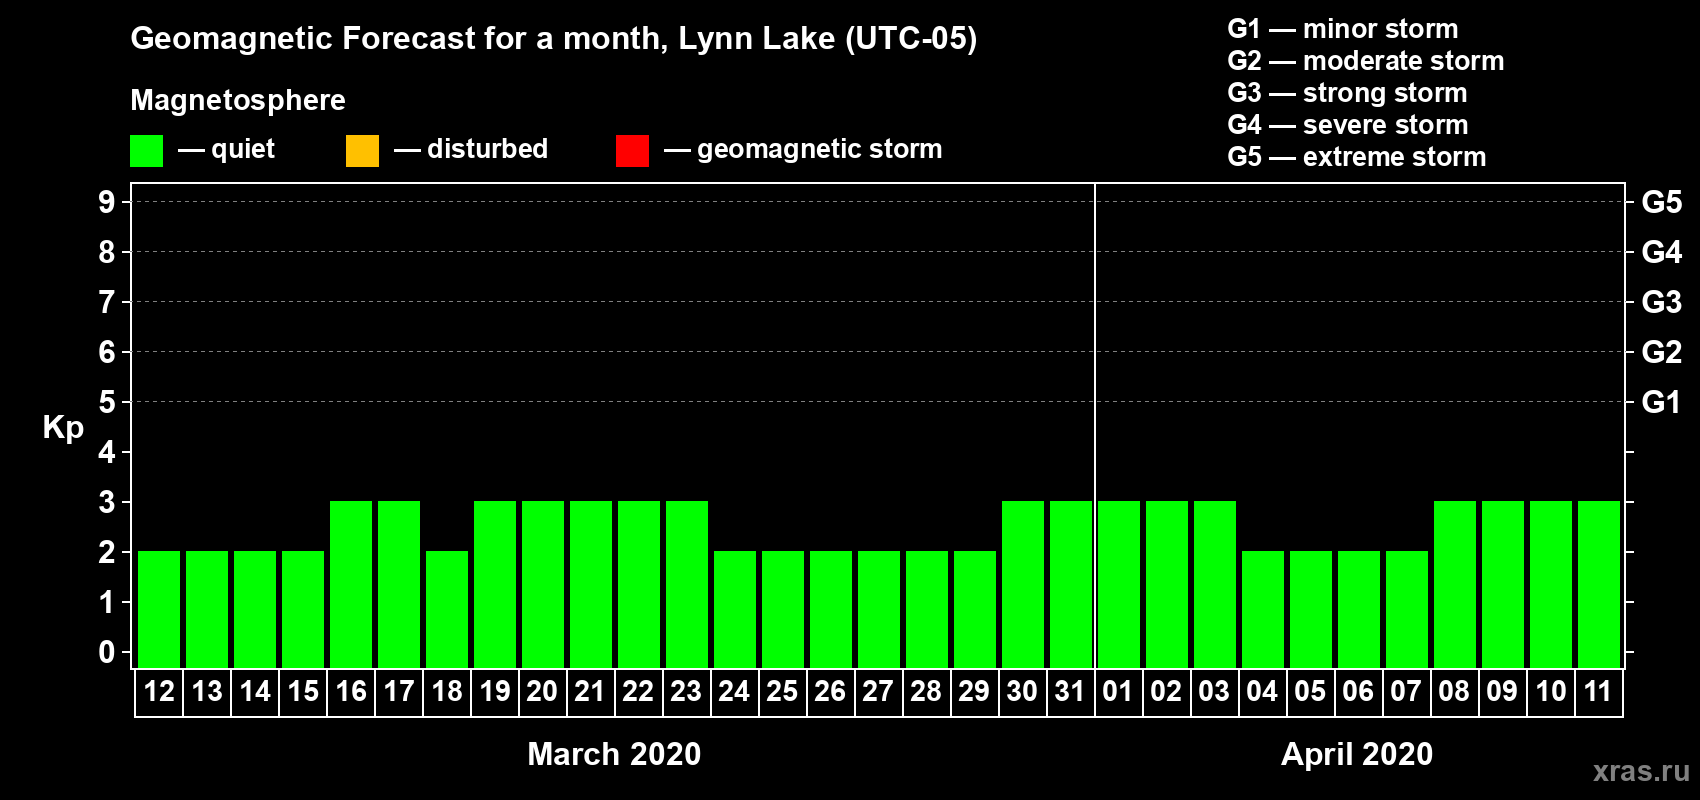Click the Kp value 9 axis tick label
The height and width of the screenshot is (800, 1700).
[107, 202]
